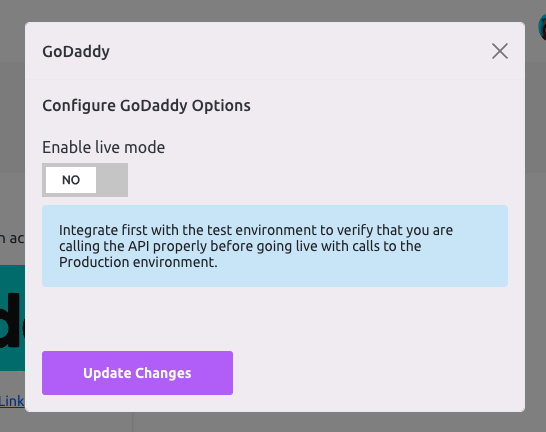Toggle the Enable live mode switch
This screenshot has width=546, height=432.
coord(85,180)
